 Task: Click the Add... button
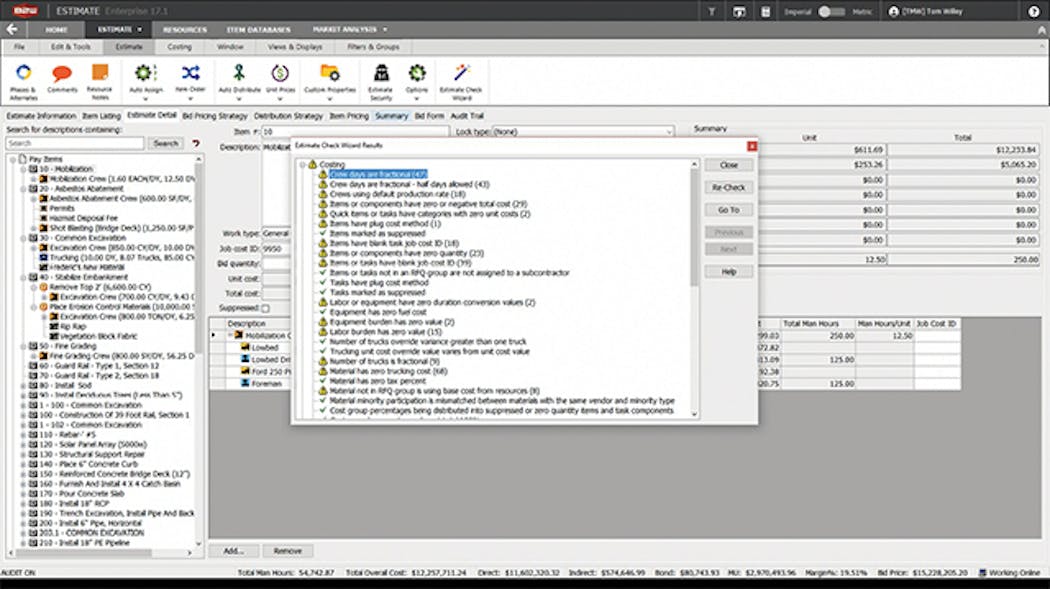click(x=234, y=551)
